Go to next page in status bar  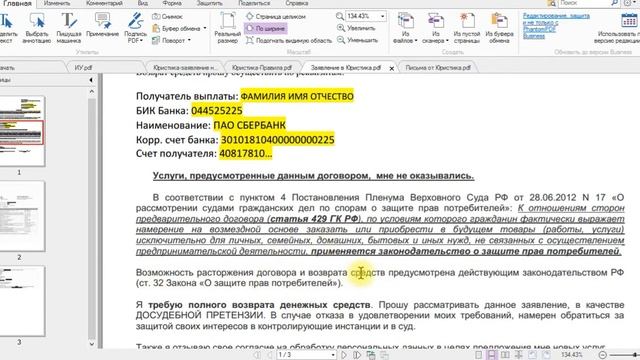tap(344, 355)
